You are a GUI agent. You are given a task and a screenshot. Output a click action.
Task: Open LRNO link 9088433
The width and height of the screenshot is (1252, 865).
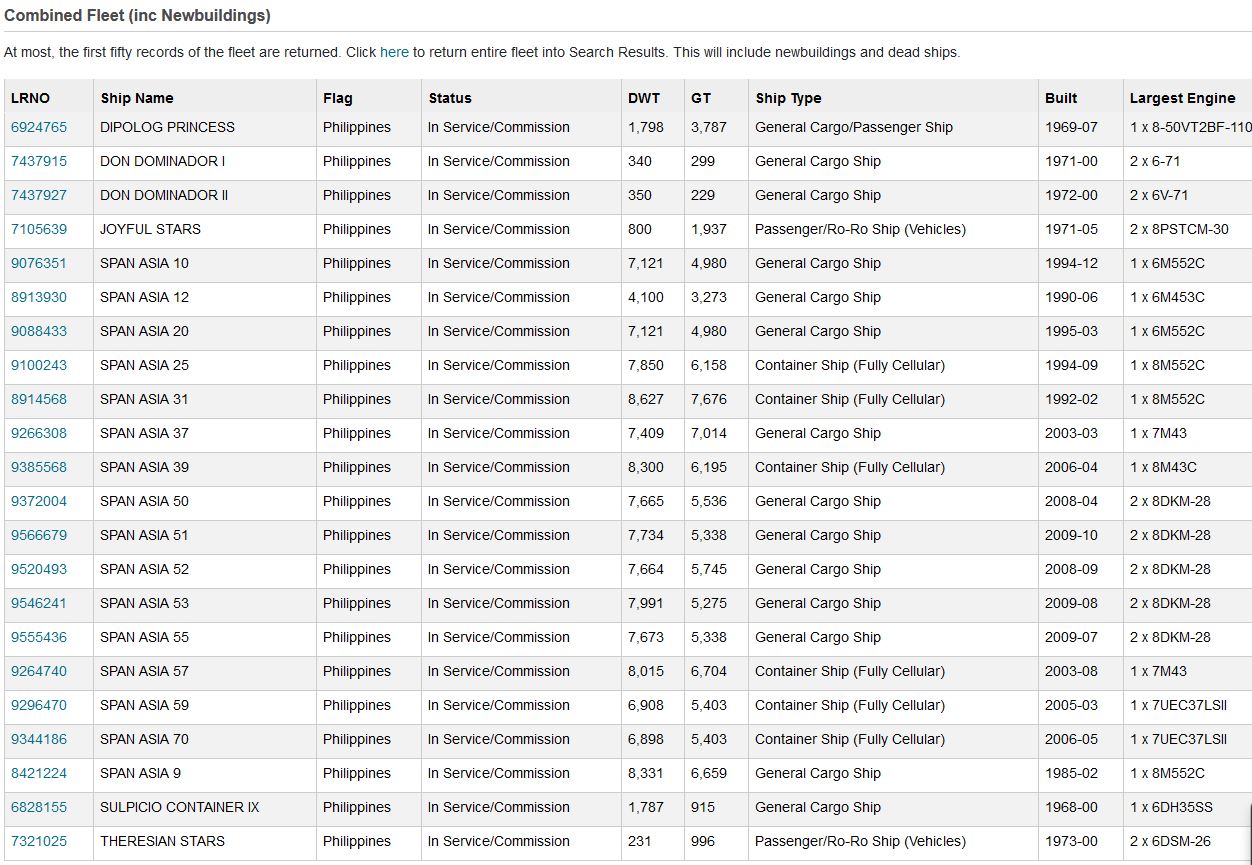coord(39,331)
